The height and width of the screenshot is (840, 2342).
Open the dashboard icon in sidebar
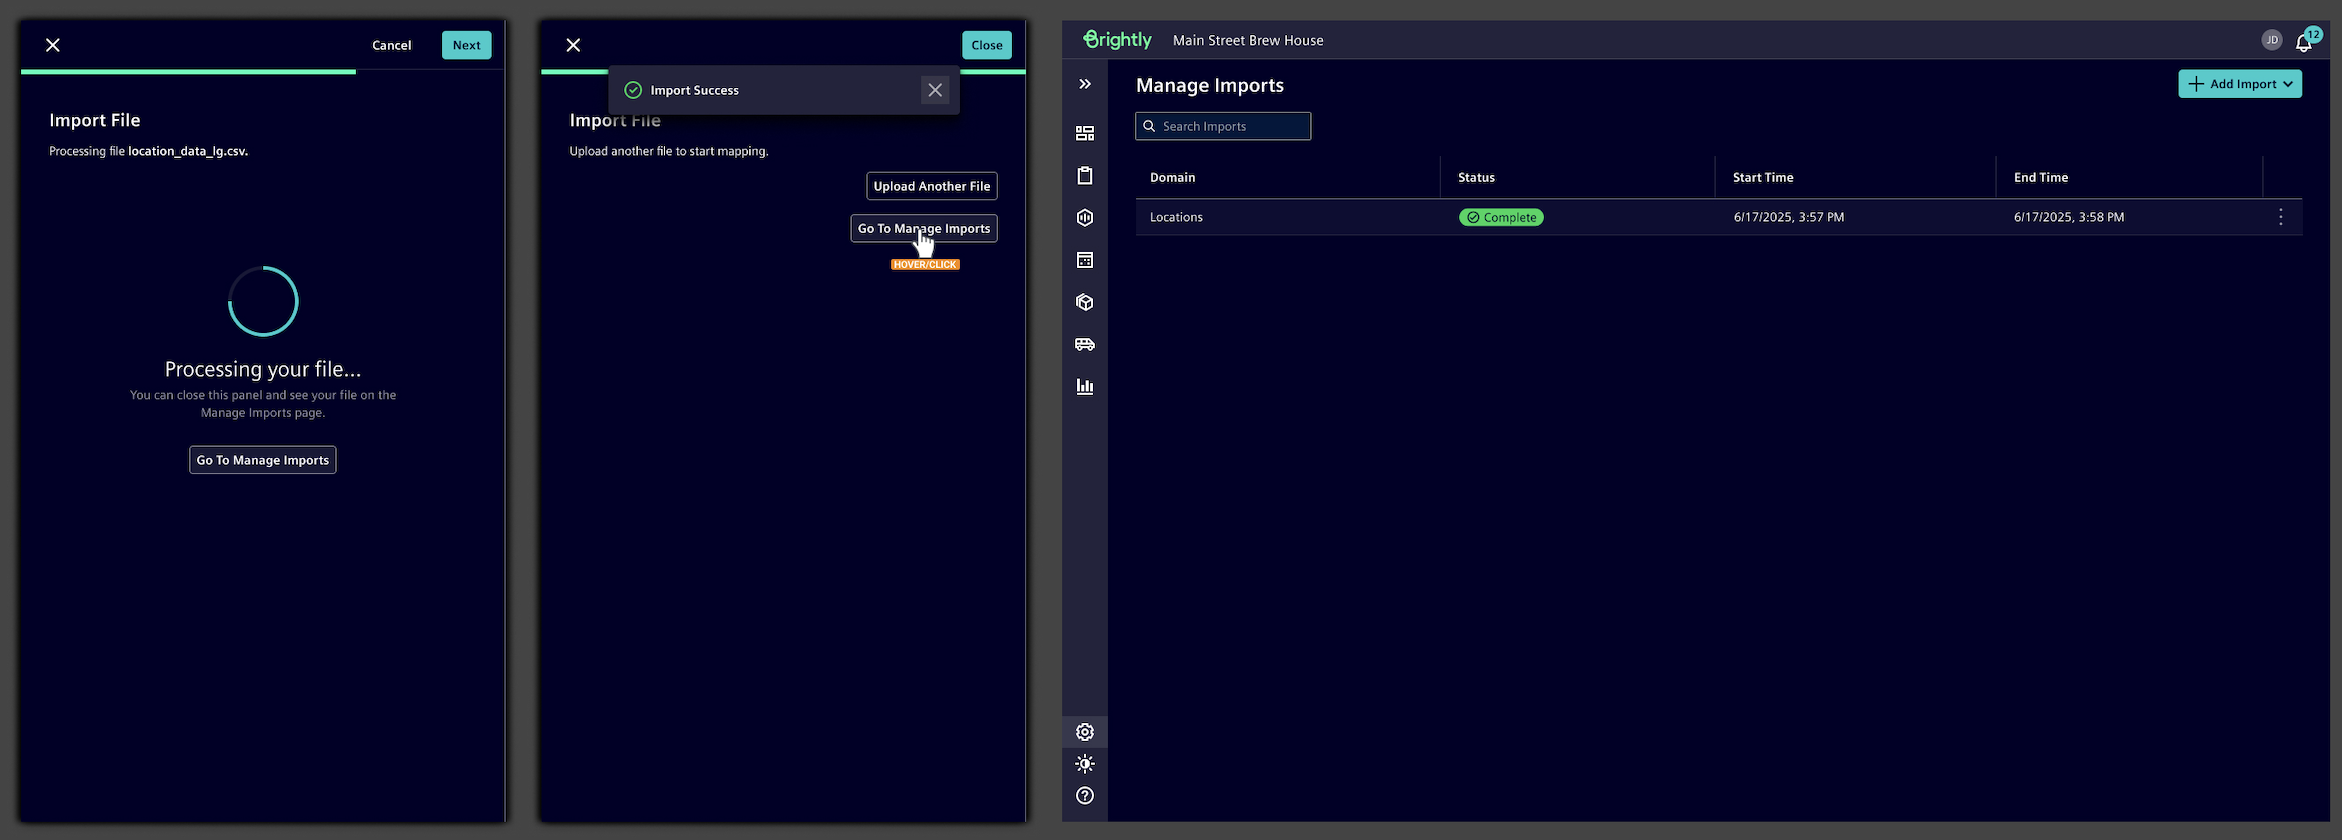tap(1085, 133)
